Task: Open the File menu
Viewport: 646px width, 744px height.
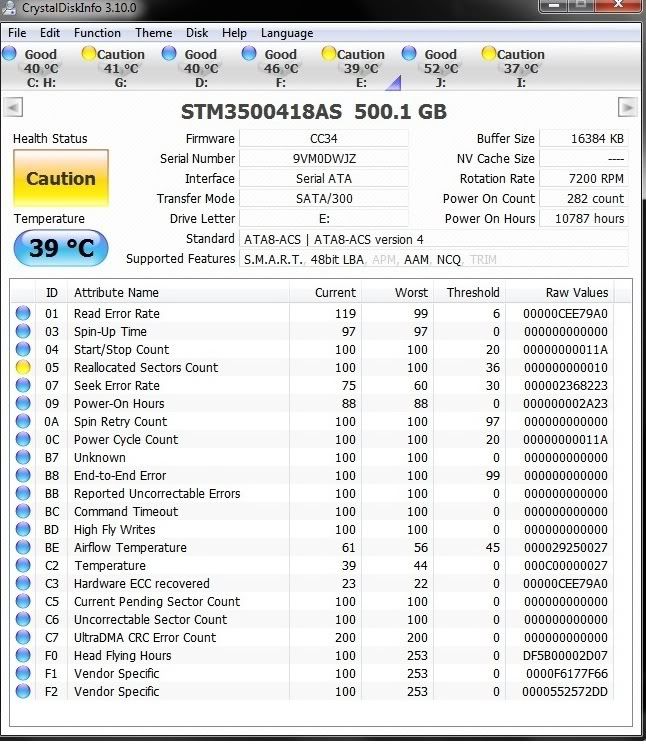Action: coord(17,33)
